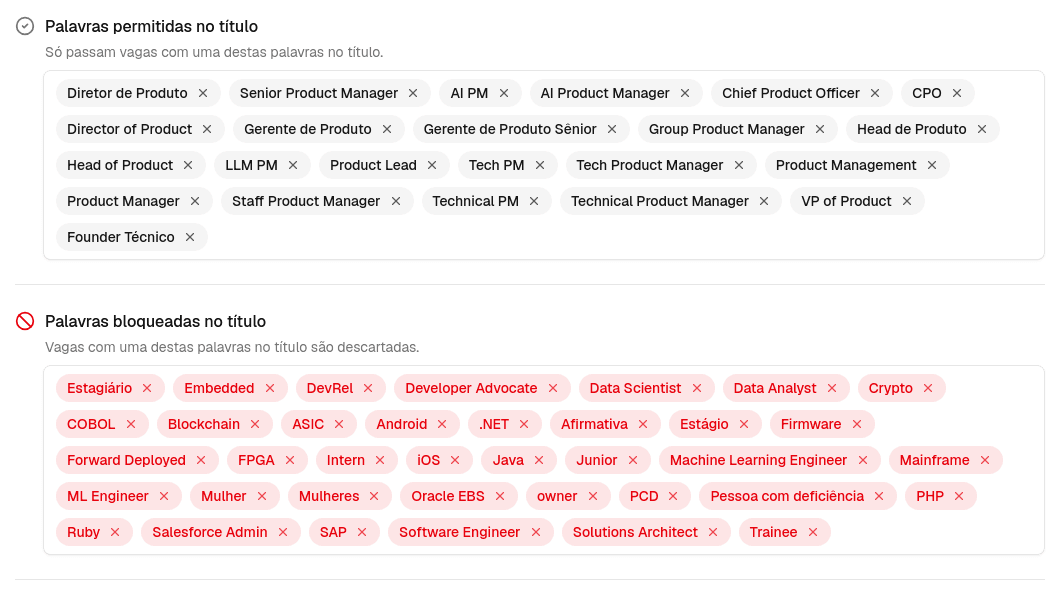1057x590 pixels.
Task: Remove the Software Engineer blocked tag
Action: pyautogui.click(x=536, y=532)
